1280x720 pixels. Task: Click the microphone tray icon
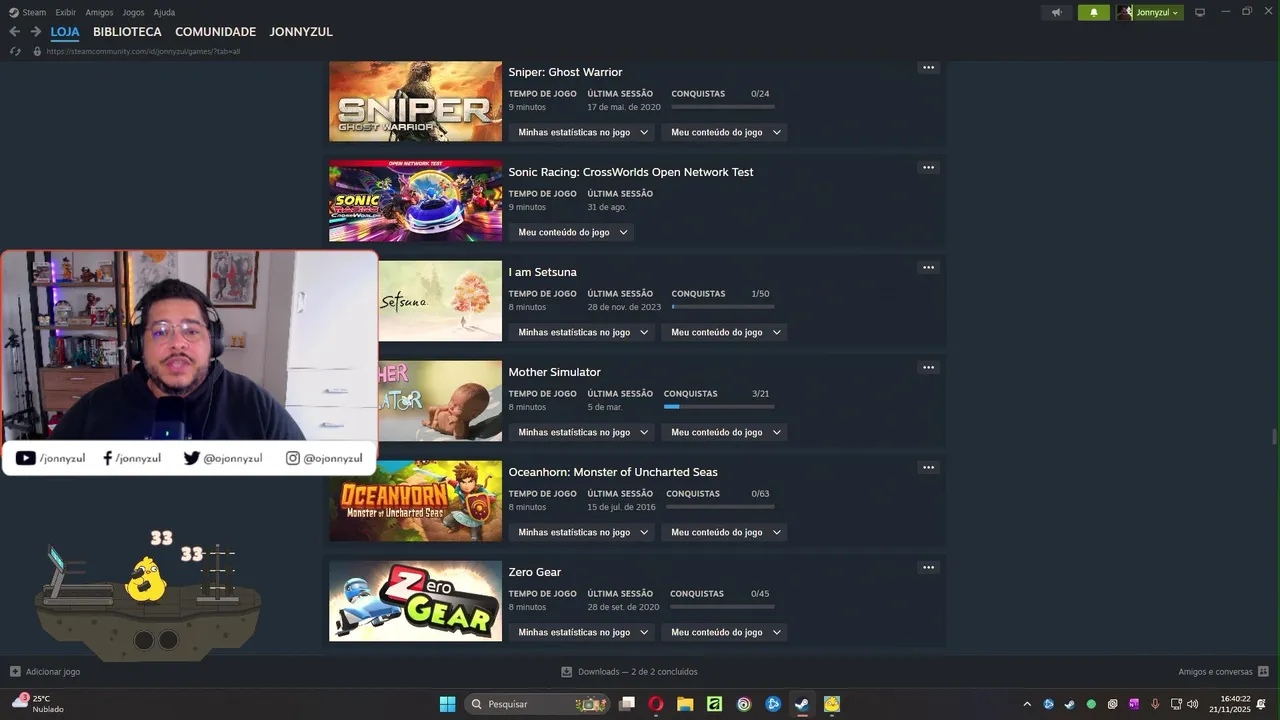tap(1155, 704)
